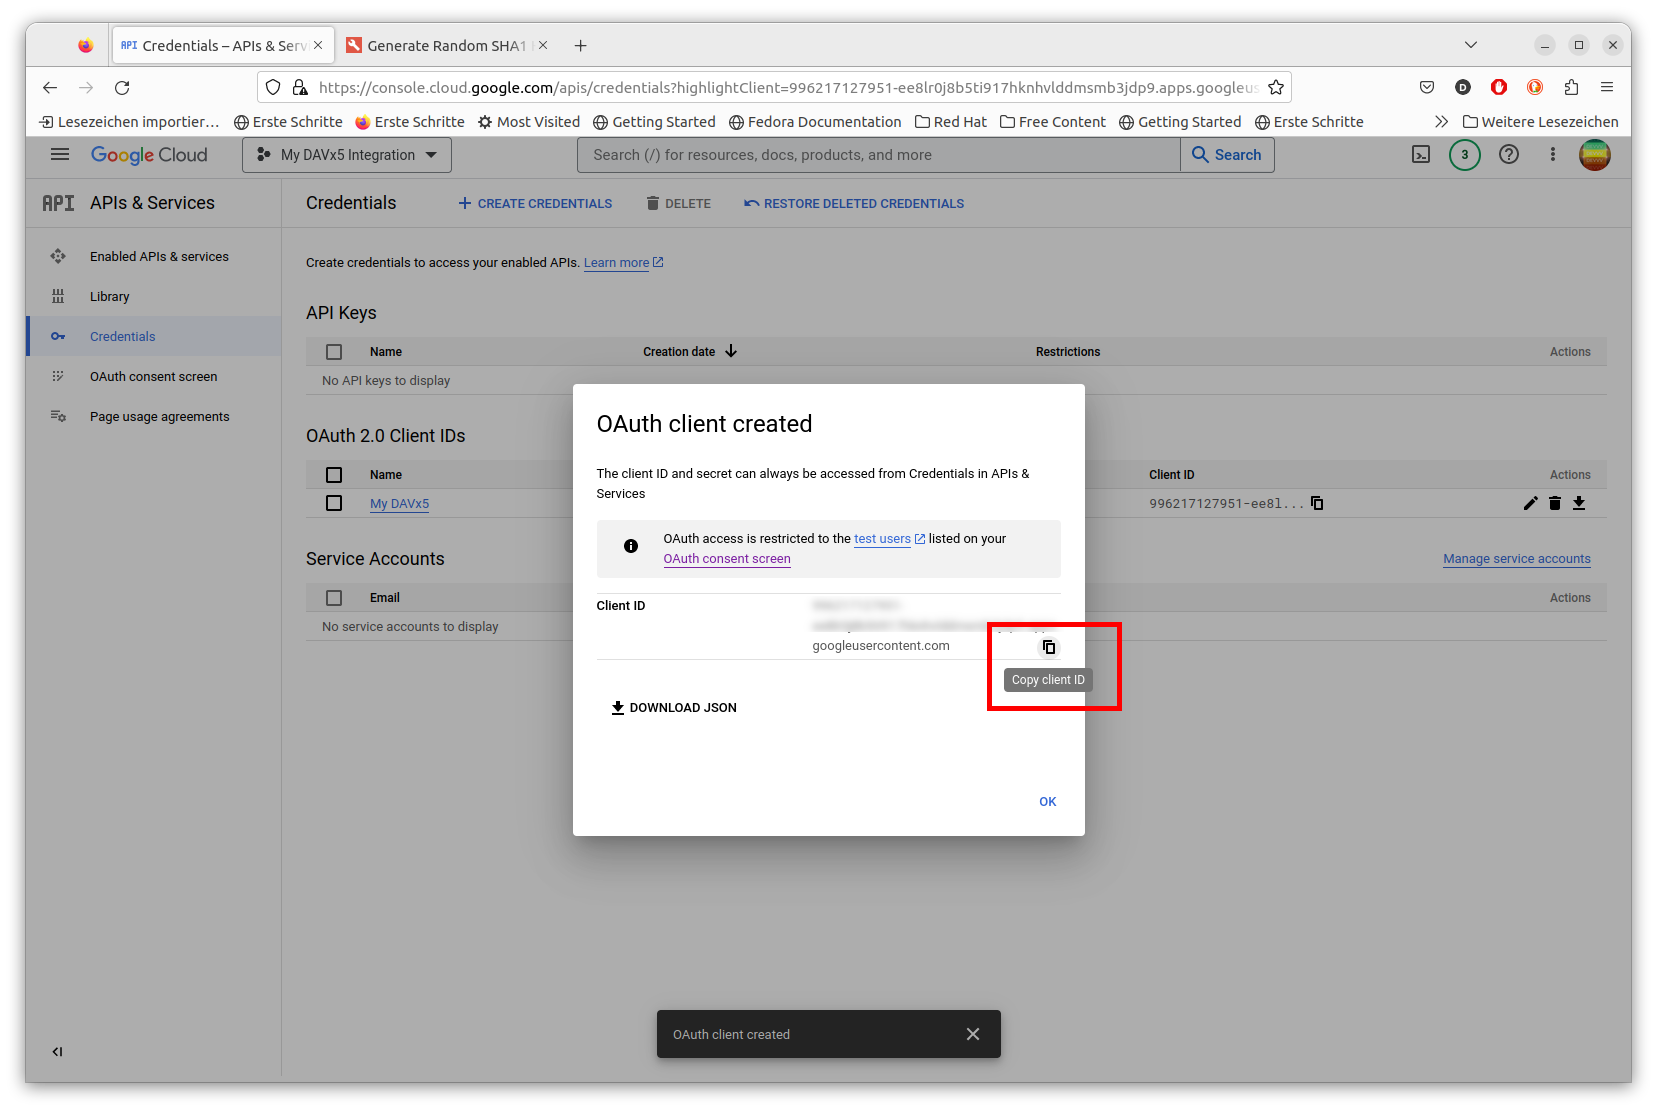Image resolution: width=1657 pixels, height=1111 pixels.
Task: Close the Credentials browser tab
Action: [x=318, y=45]
